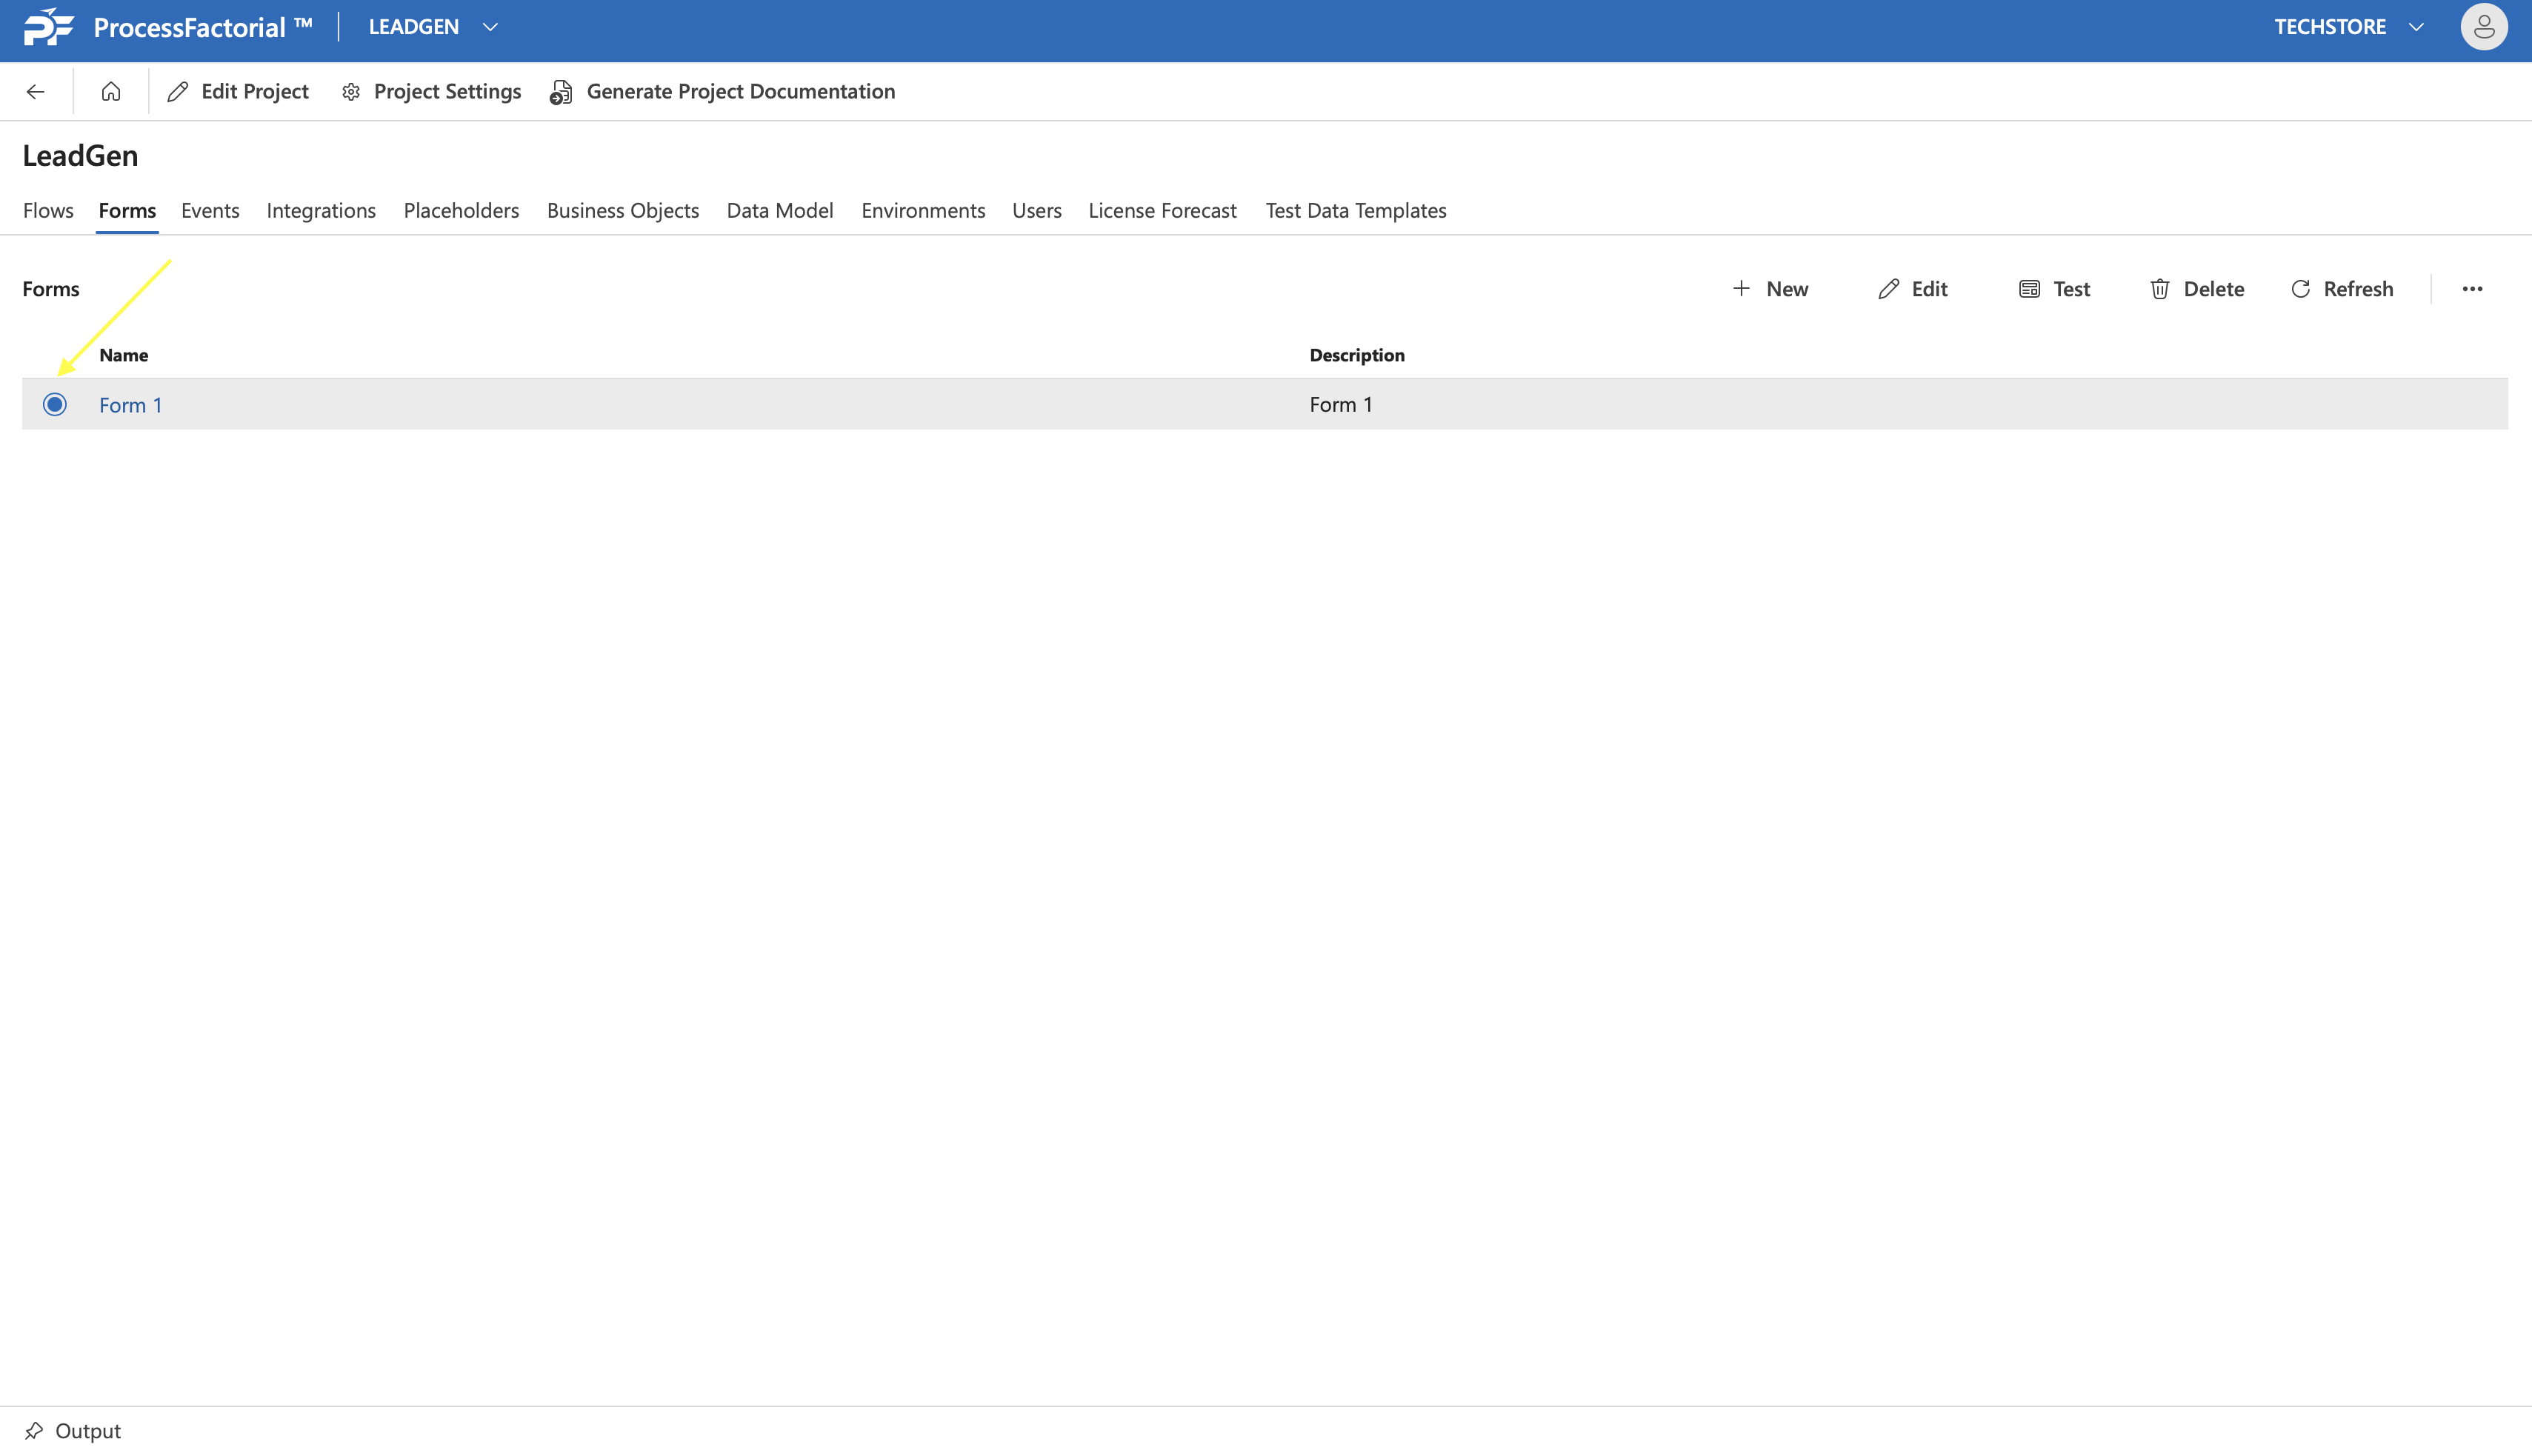
Task: Click the back arrow icon
Action: point(36,92)
